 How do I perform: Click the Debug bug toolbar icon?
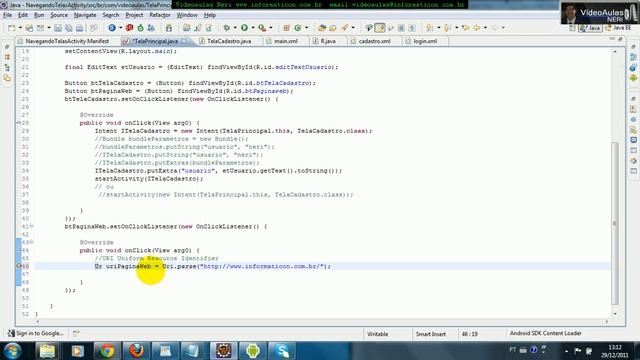tap(227, 28)
